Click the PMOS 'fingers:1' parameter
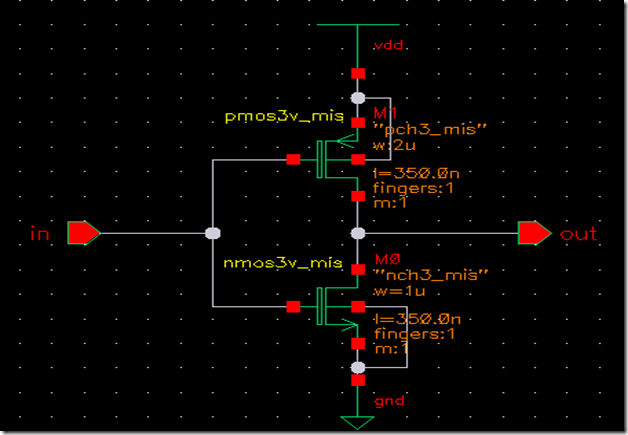The image size is (628, 435). (413, 188)
